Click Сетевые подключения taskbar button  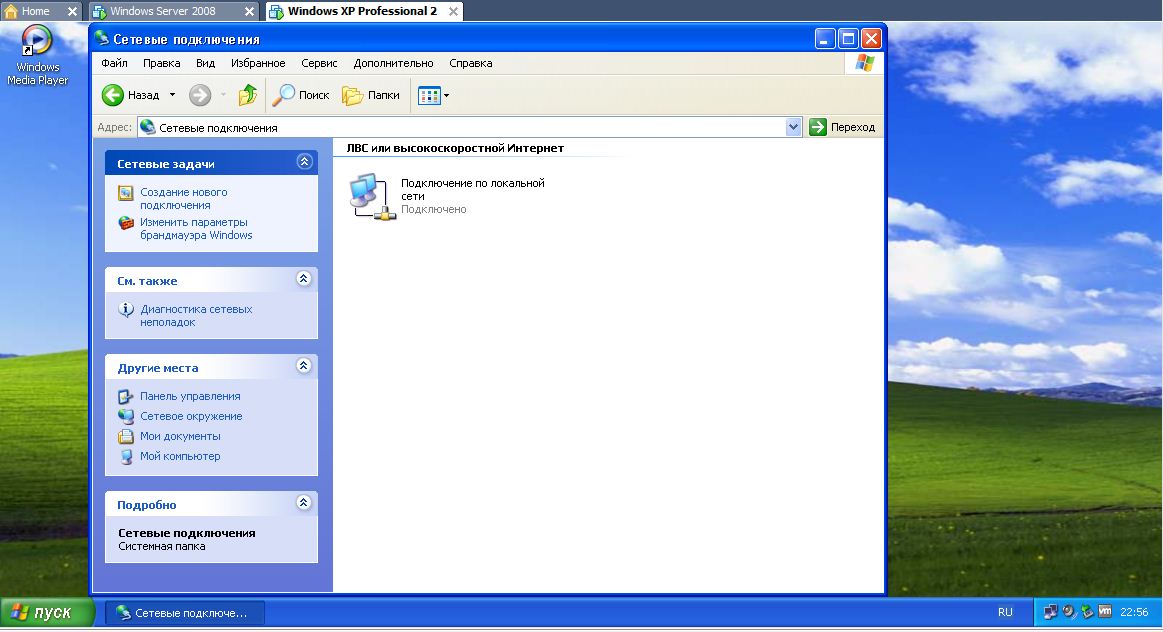[x=185, y=613]
